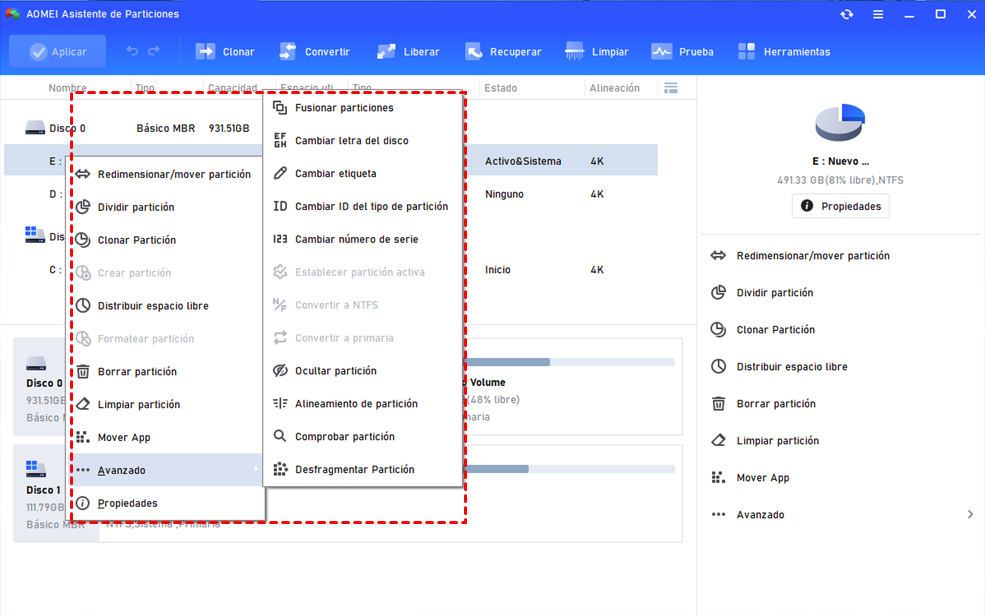Open Propiedades from context menu

[x=166, y=503]
